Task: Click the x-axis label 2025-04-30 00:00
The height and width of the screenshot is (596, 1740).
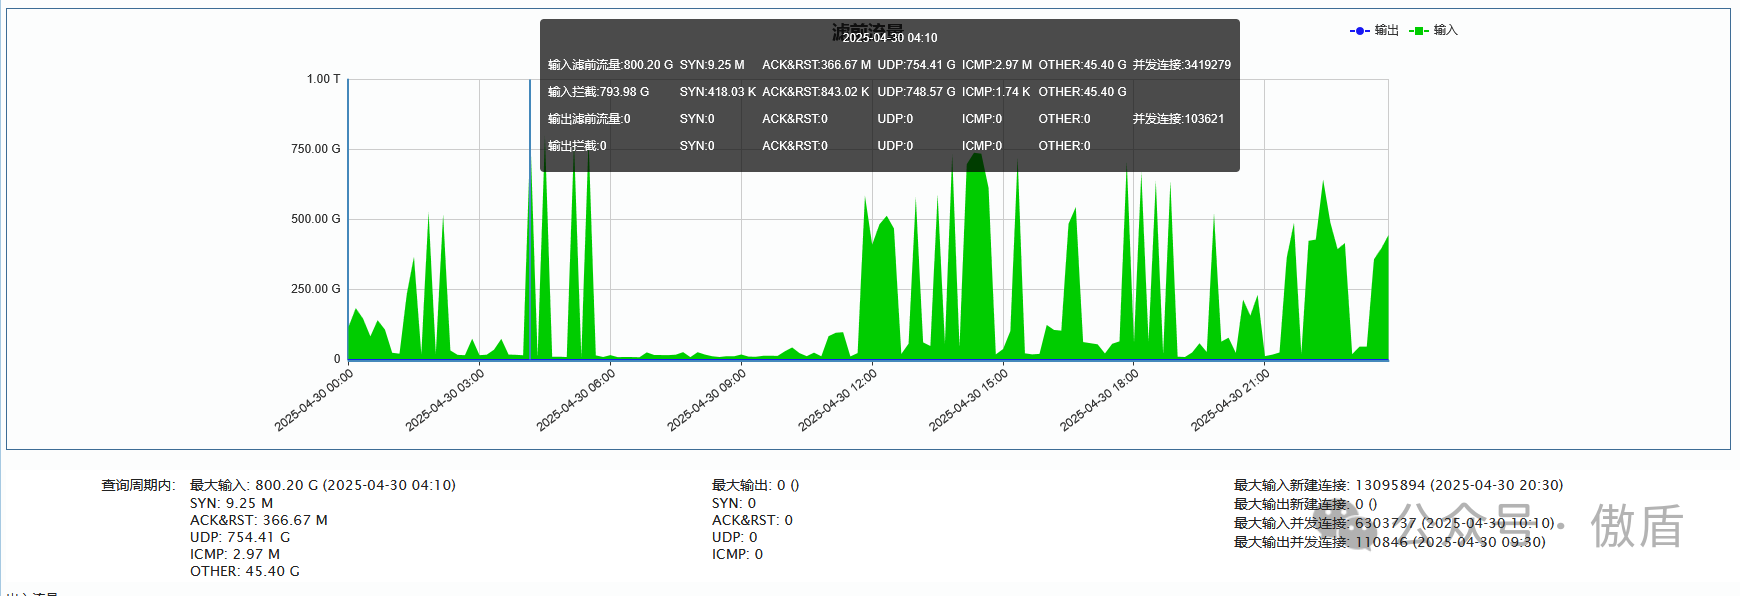Action: 314,400
